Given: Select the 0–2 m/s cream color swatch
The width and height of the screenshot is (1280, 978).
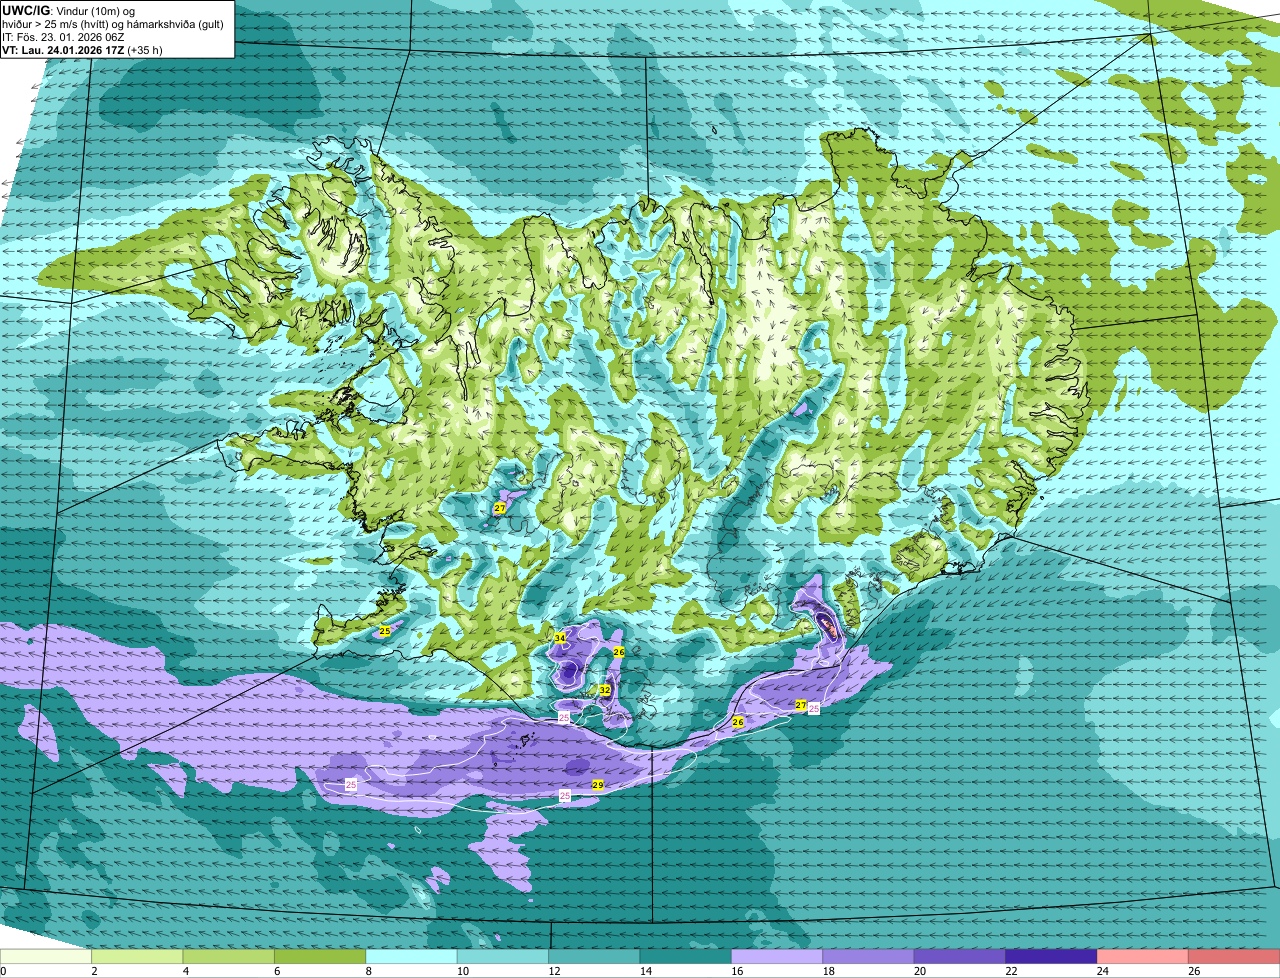Looking at the screenshot, I should point(46,956).
